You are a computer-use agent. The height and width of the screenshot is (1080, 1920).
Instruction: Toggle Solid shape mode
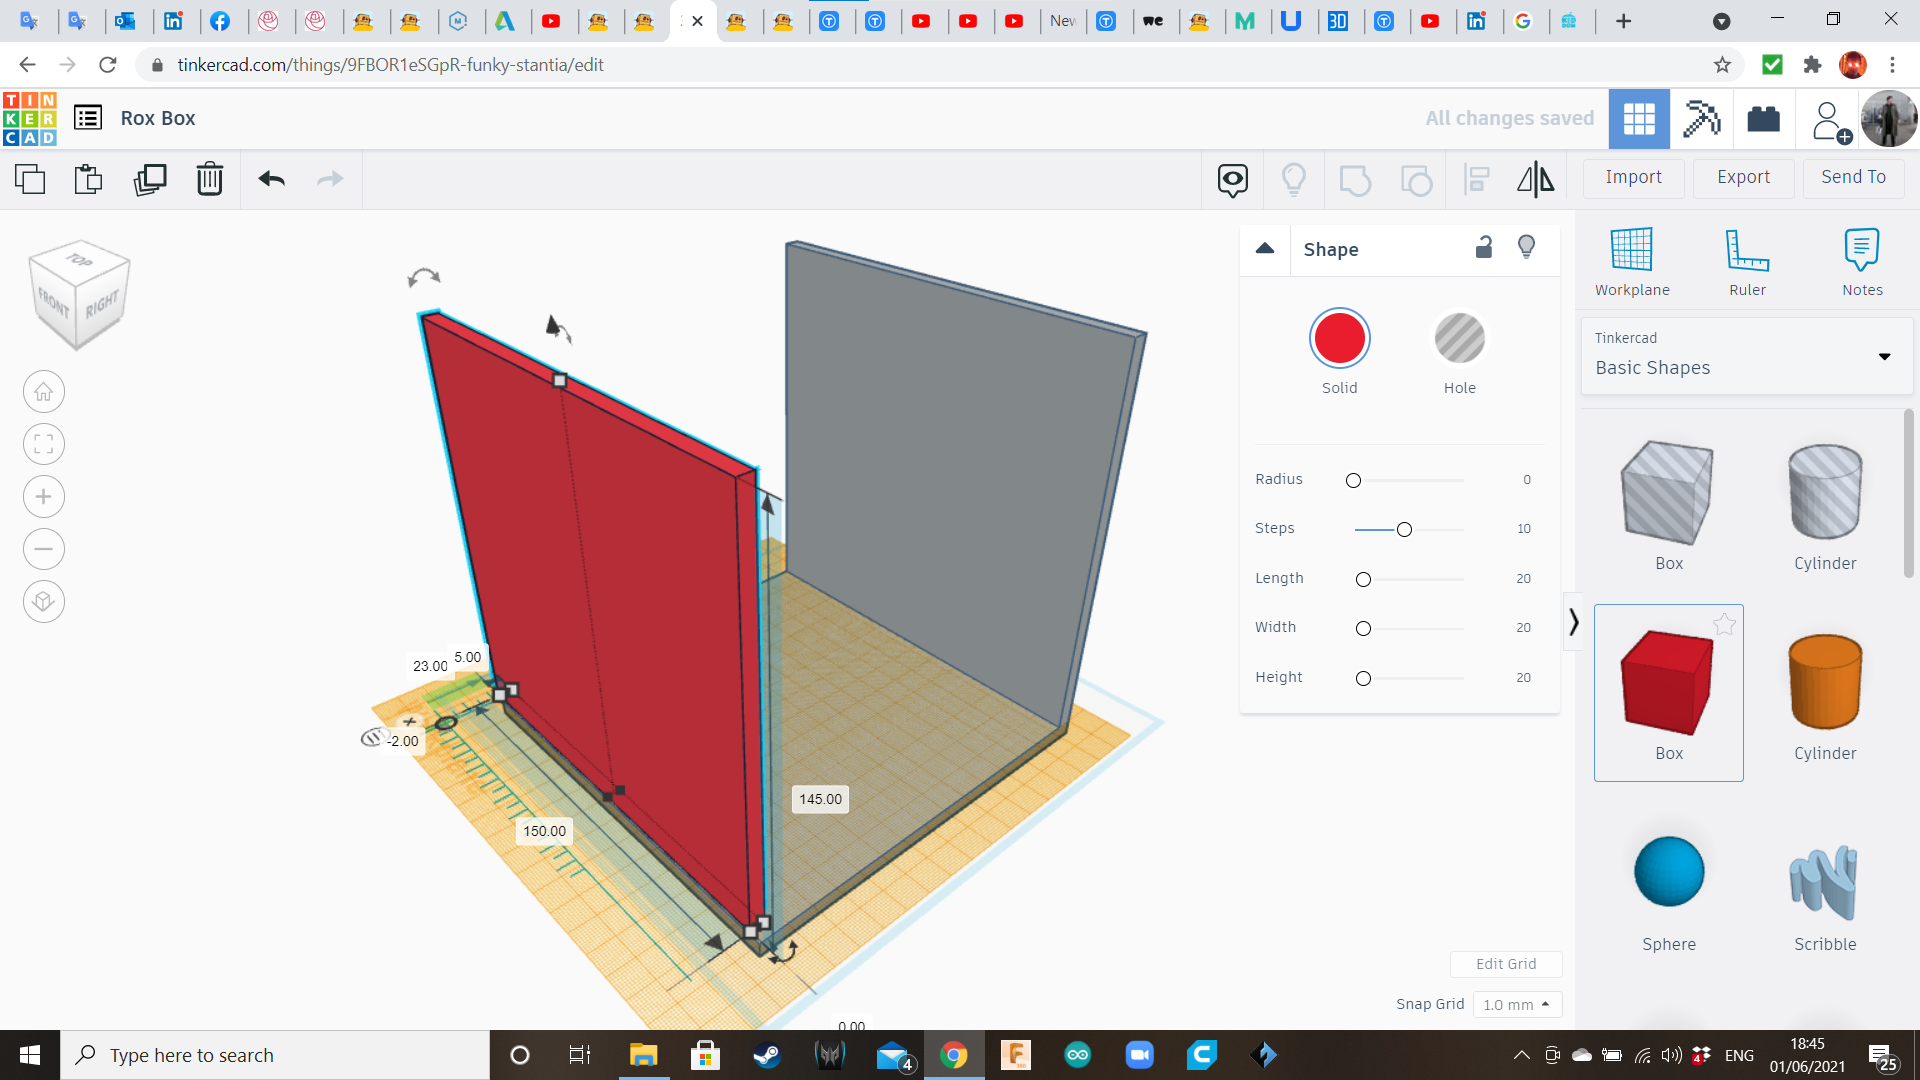point(1340,339)
